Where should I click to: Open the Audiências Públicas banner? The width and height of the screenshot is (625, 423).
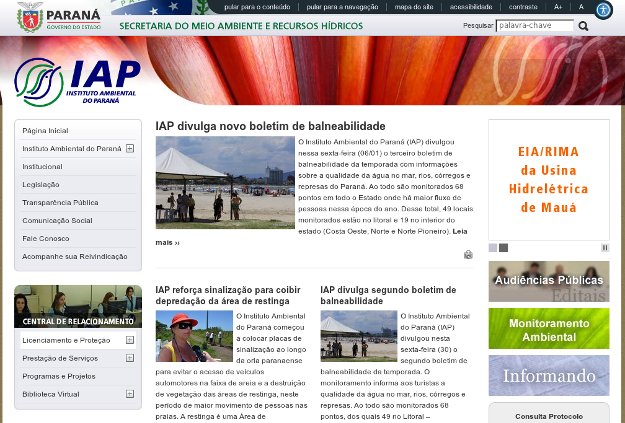pyautogui.click(x=548, y=281)
